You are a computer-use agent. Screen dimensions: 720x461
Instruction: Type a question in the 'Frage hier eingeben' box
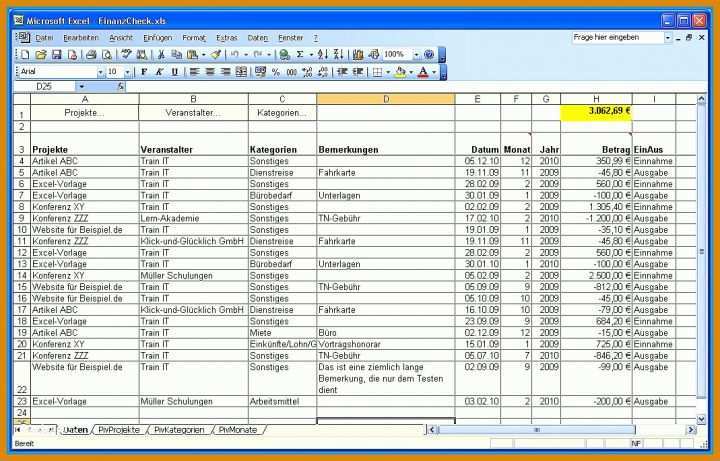pyautogui.click(x=618, y=38)
